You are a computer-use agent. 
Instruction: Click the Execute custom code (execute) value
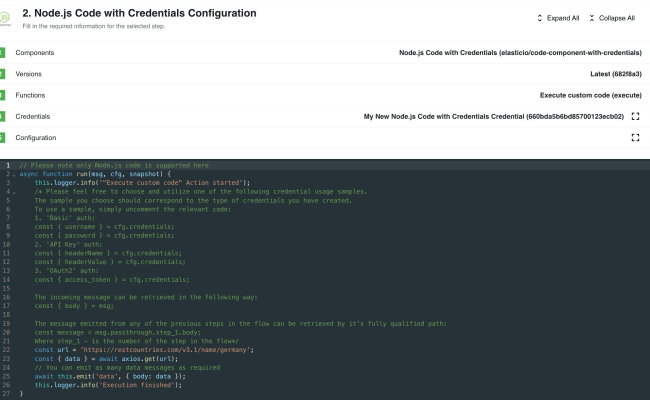[590, 95]
